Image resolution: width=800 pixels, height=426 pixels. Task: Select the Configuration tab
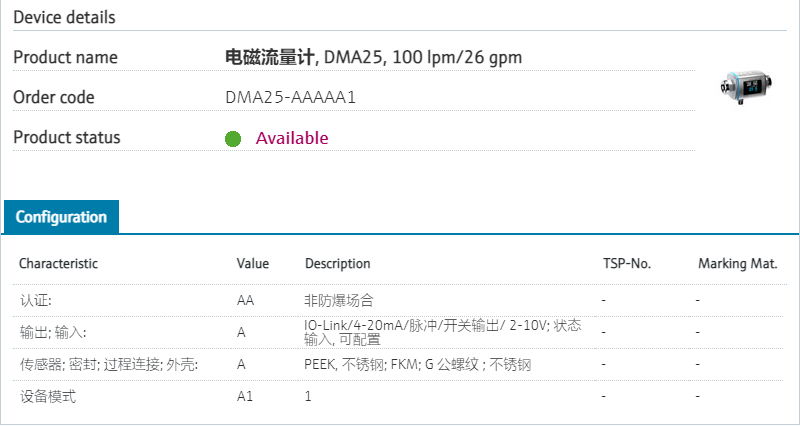tap(61, 216)
